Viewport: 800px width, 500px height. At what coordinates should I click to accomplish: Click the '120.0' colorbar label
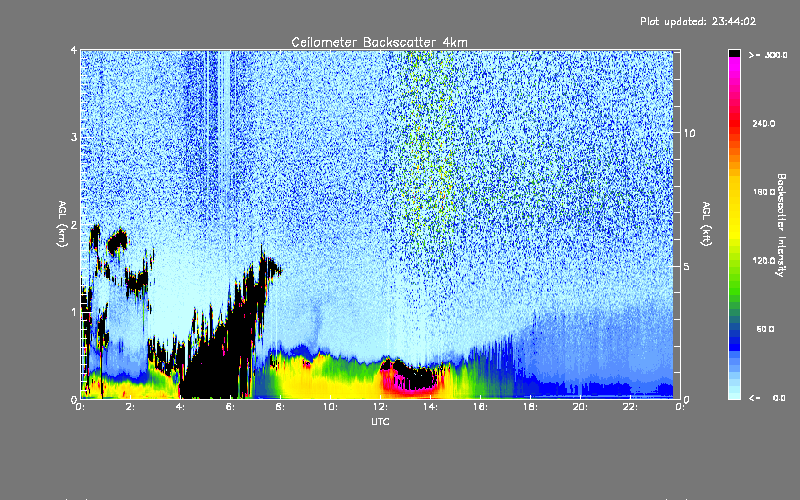[764, 260]
